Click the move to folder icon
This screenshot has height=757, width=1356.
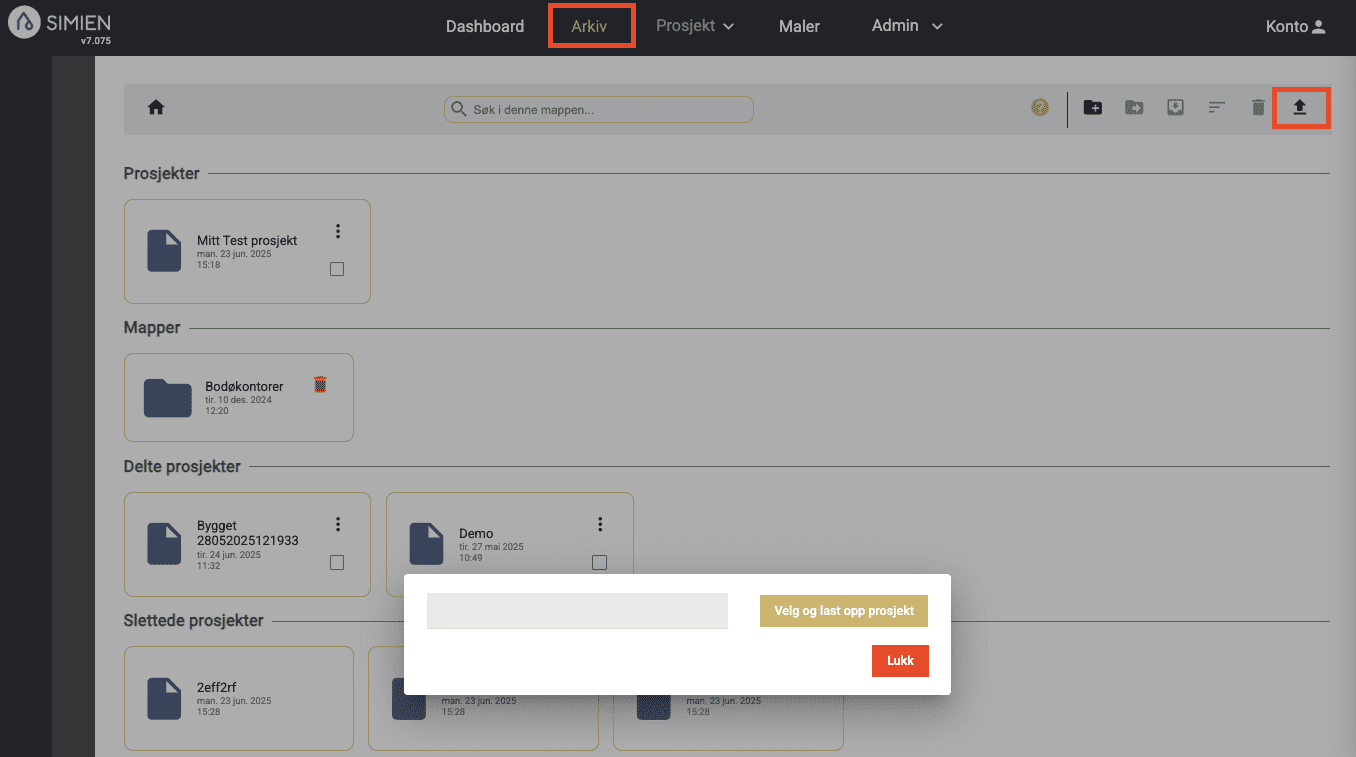click(x=1134, y=107)
